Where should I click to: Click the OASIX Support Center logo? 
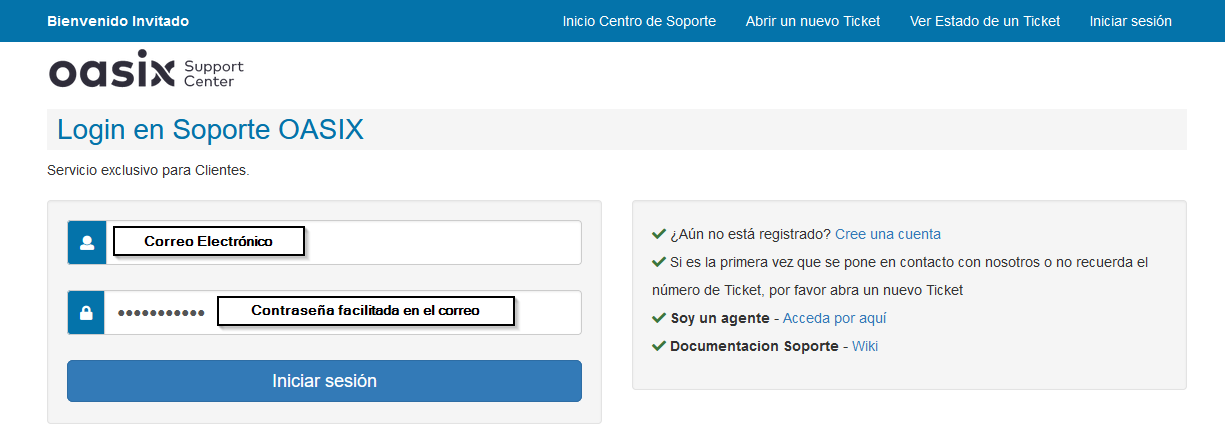pos(146,70)
